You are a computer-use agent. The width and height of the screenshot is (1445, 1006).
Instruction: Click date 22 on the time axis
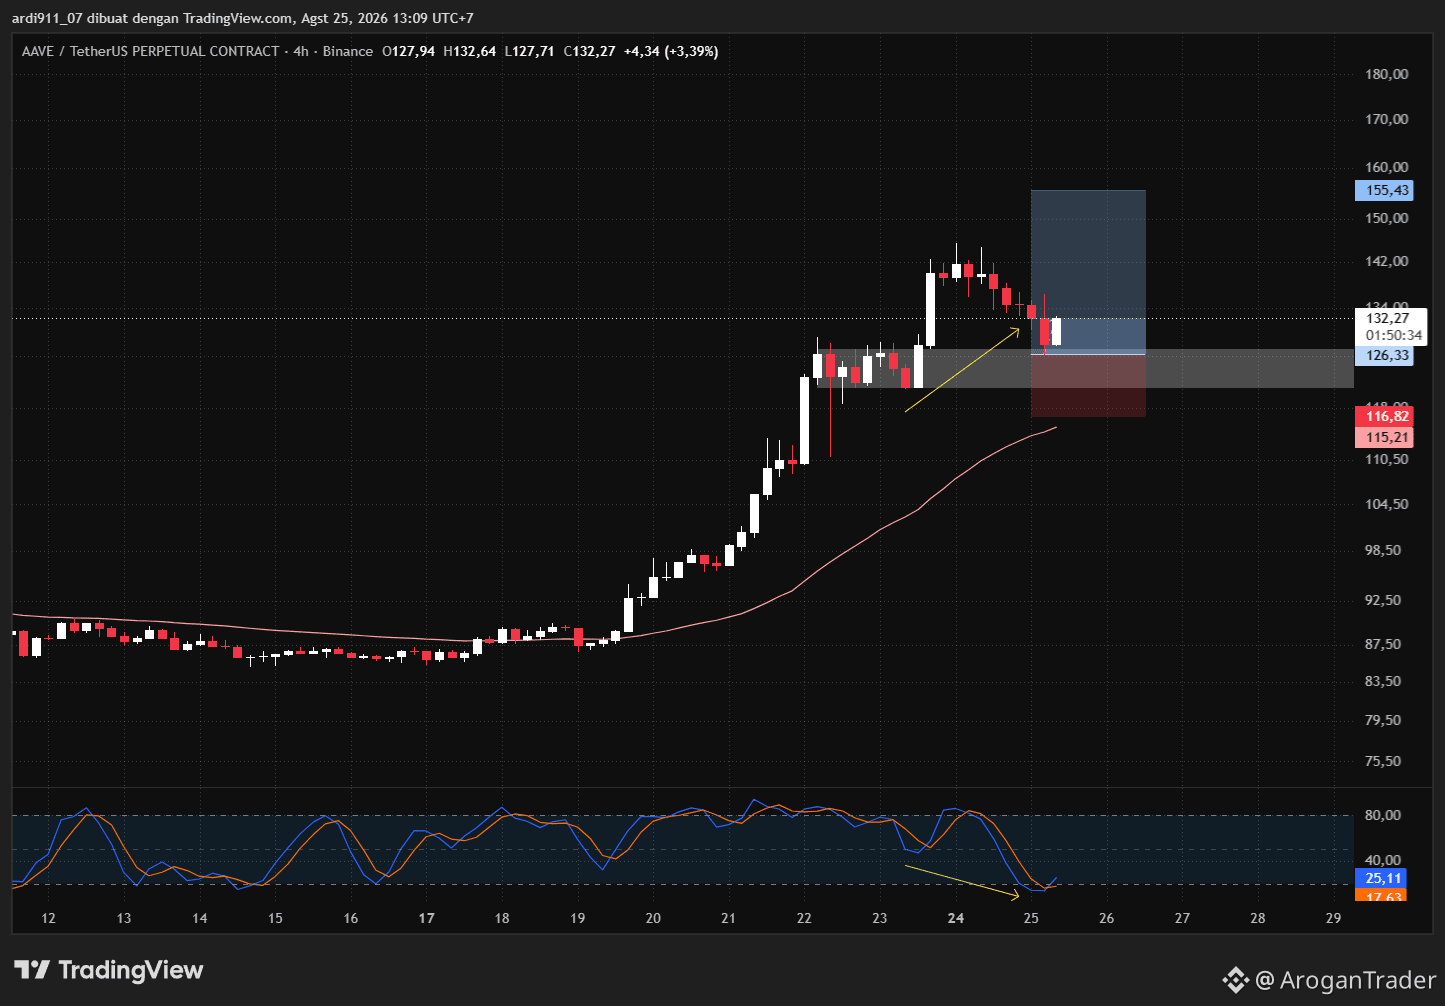pyautogui.click(x=804, y=918)
